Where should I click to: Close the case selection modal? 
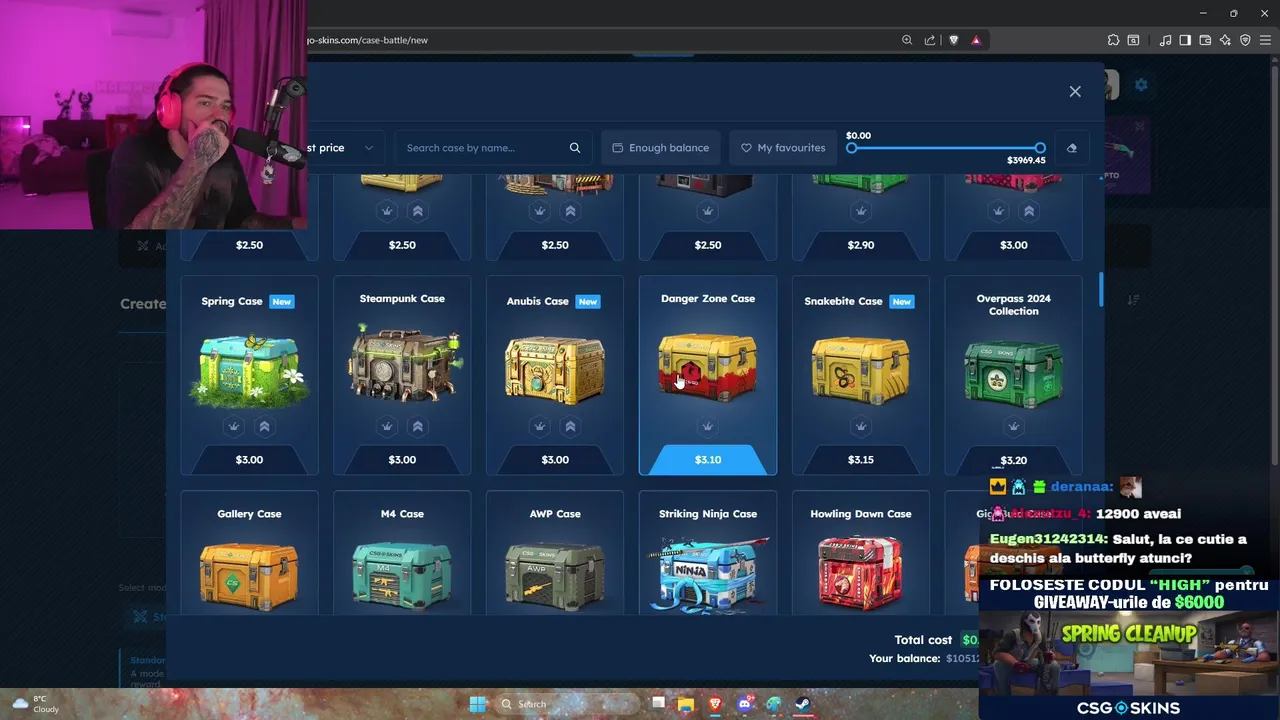1075,91
